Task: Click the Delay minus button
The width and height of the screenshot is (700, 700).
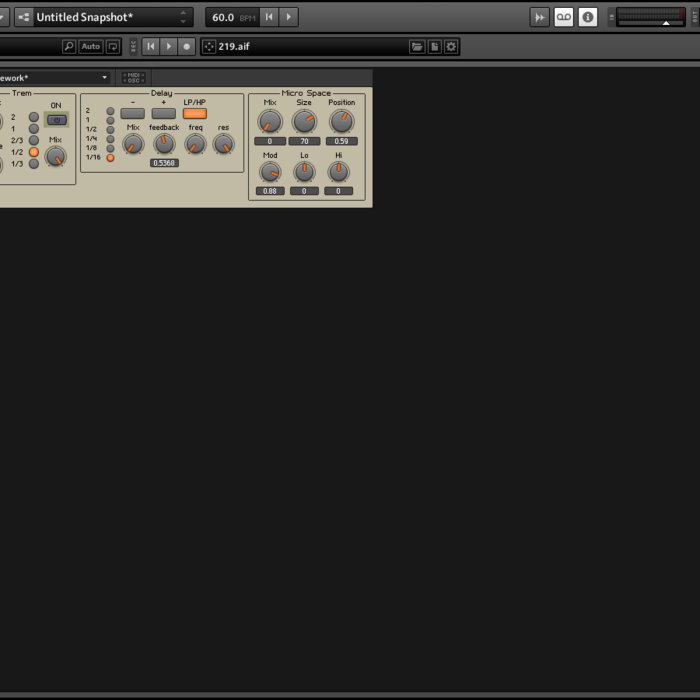Action: coord(132,114)
